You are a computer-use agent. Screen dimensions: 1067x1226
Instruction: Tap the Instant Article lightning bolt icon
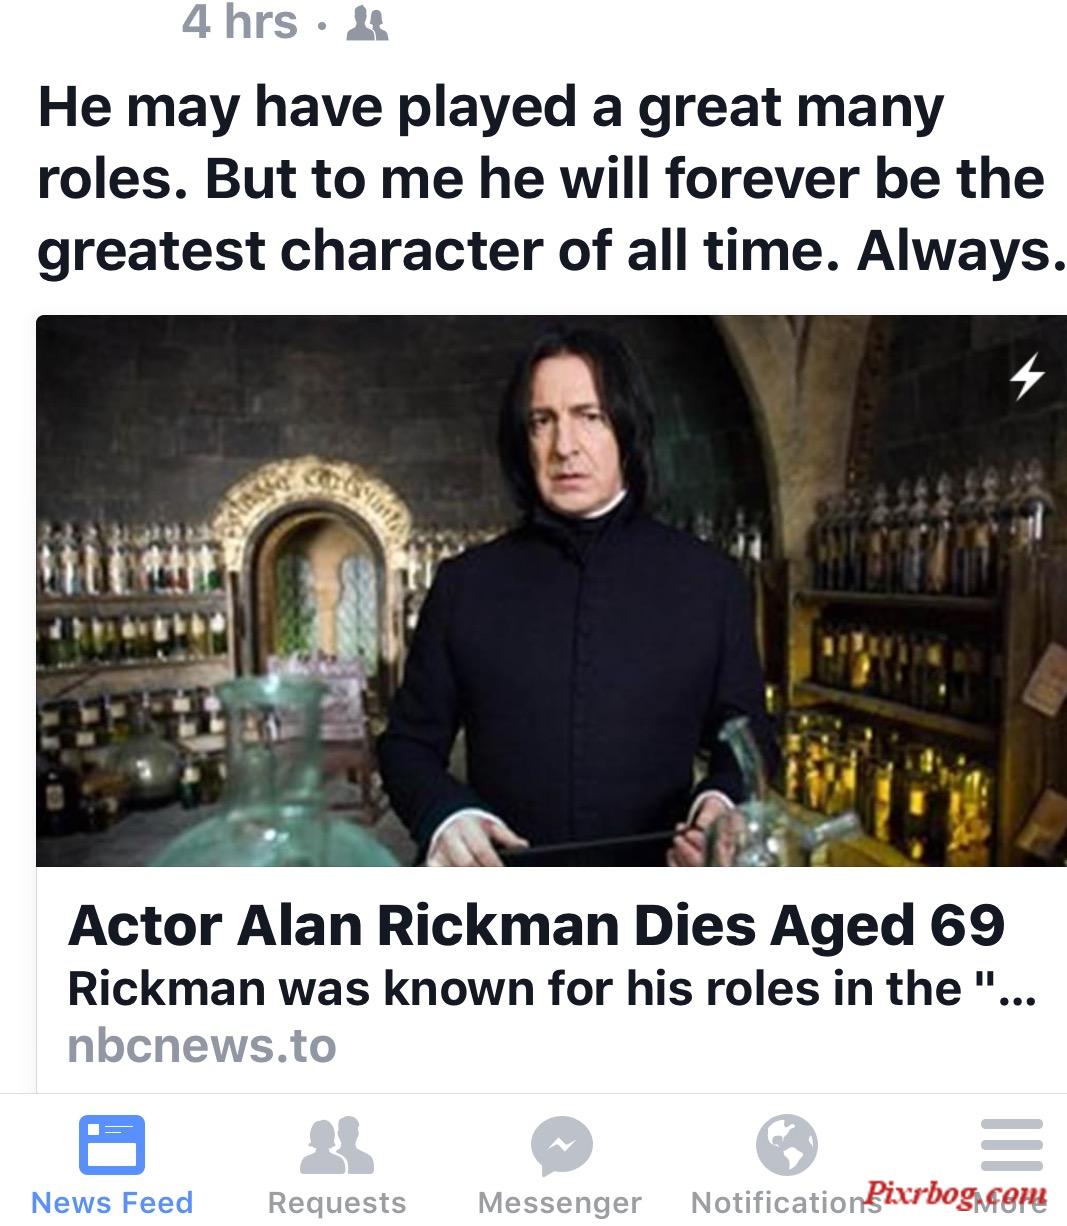tap(1027, 376)
